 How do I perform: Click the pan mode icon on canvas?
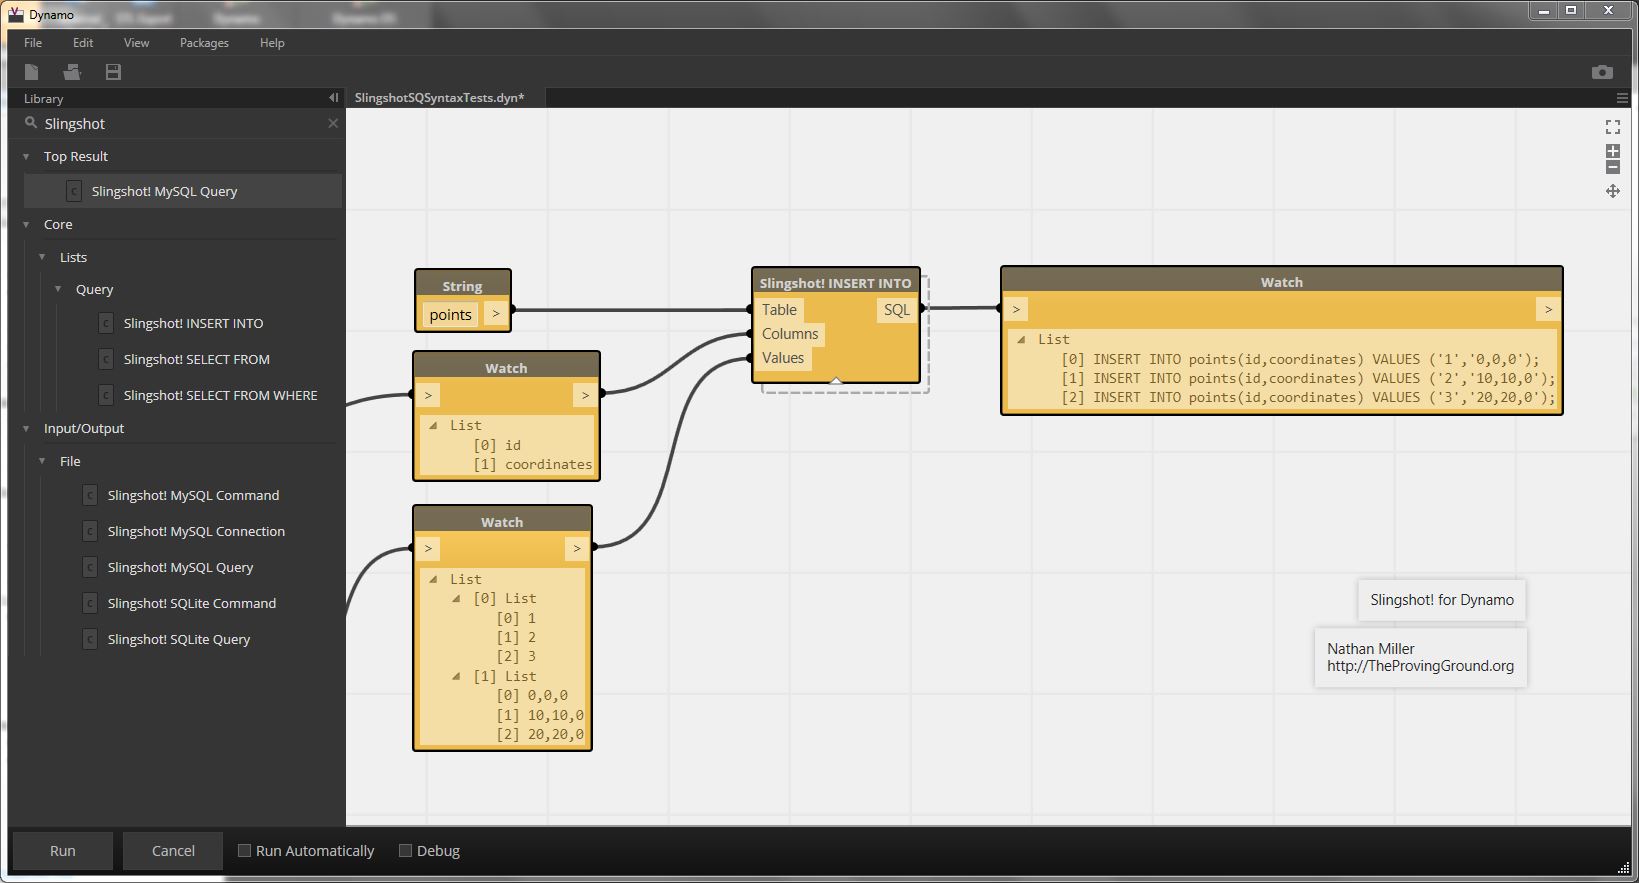(x=1612, y=191)
